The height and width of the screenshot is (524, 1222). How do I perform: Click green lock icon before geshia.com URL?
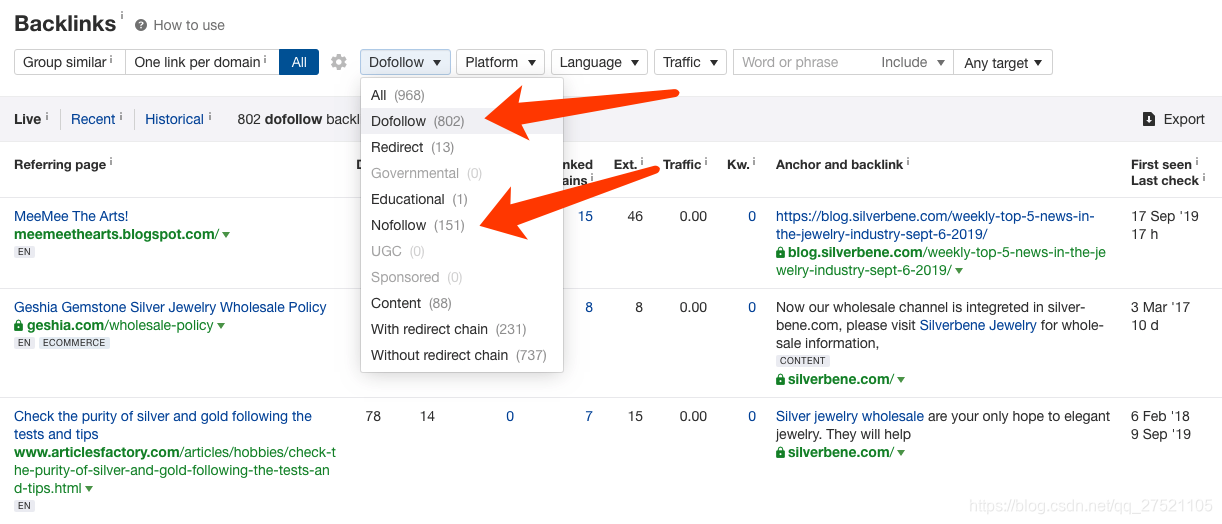click(19, 326)
